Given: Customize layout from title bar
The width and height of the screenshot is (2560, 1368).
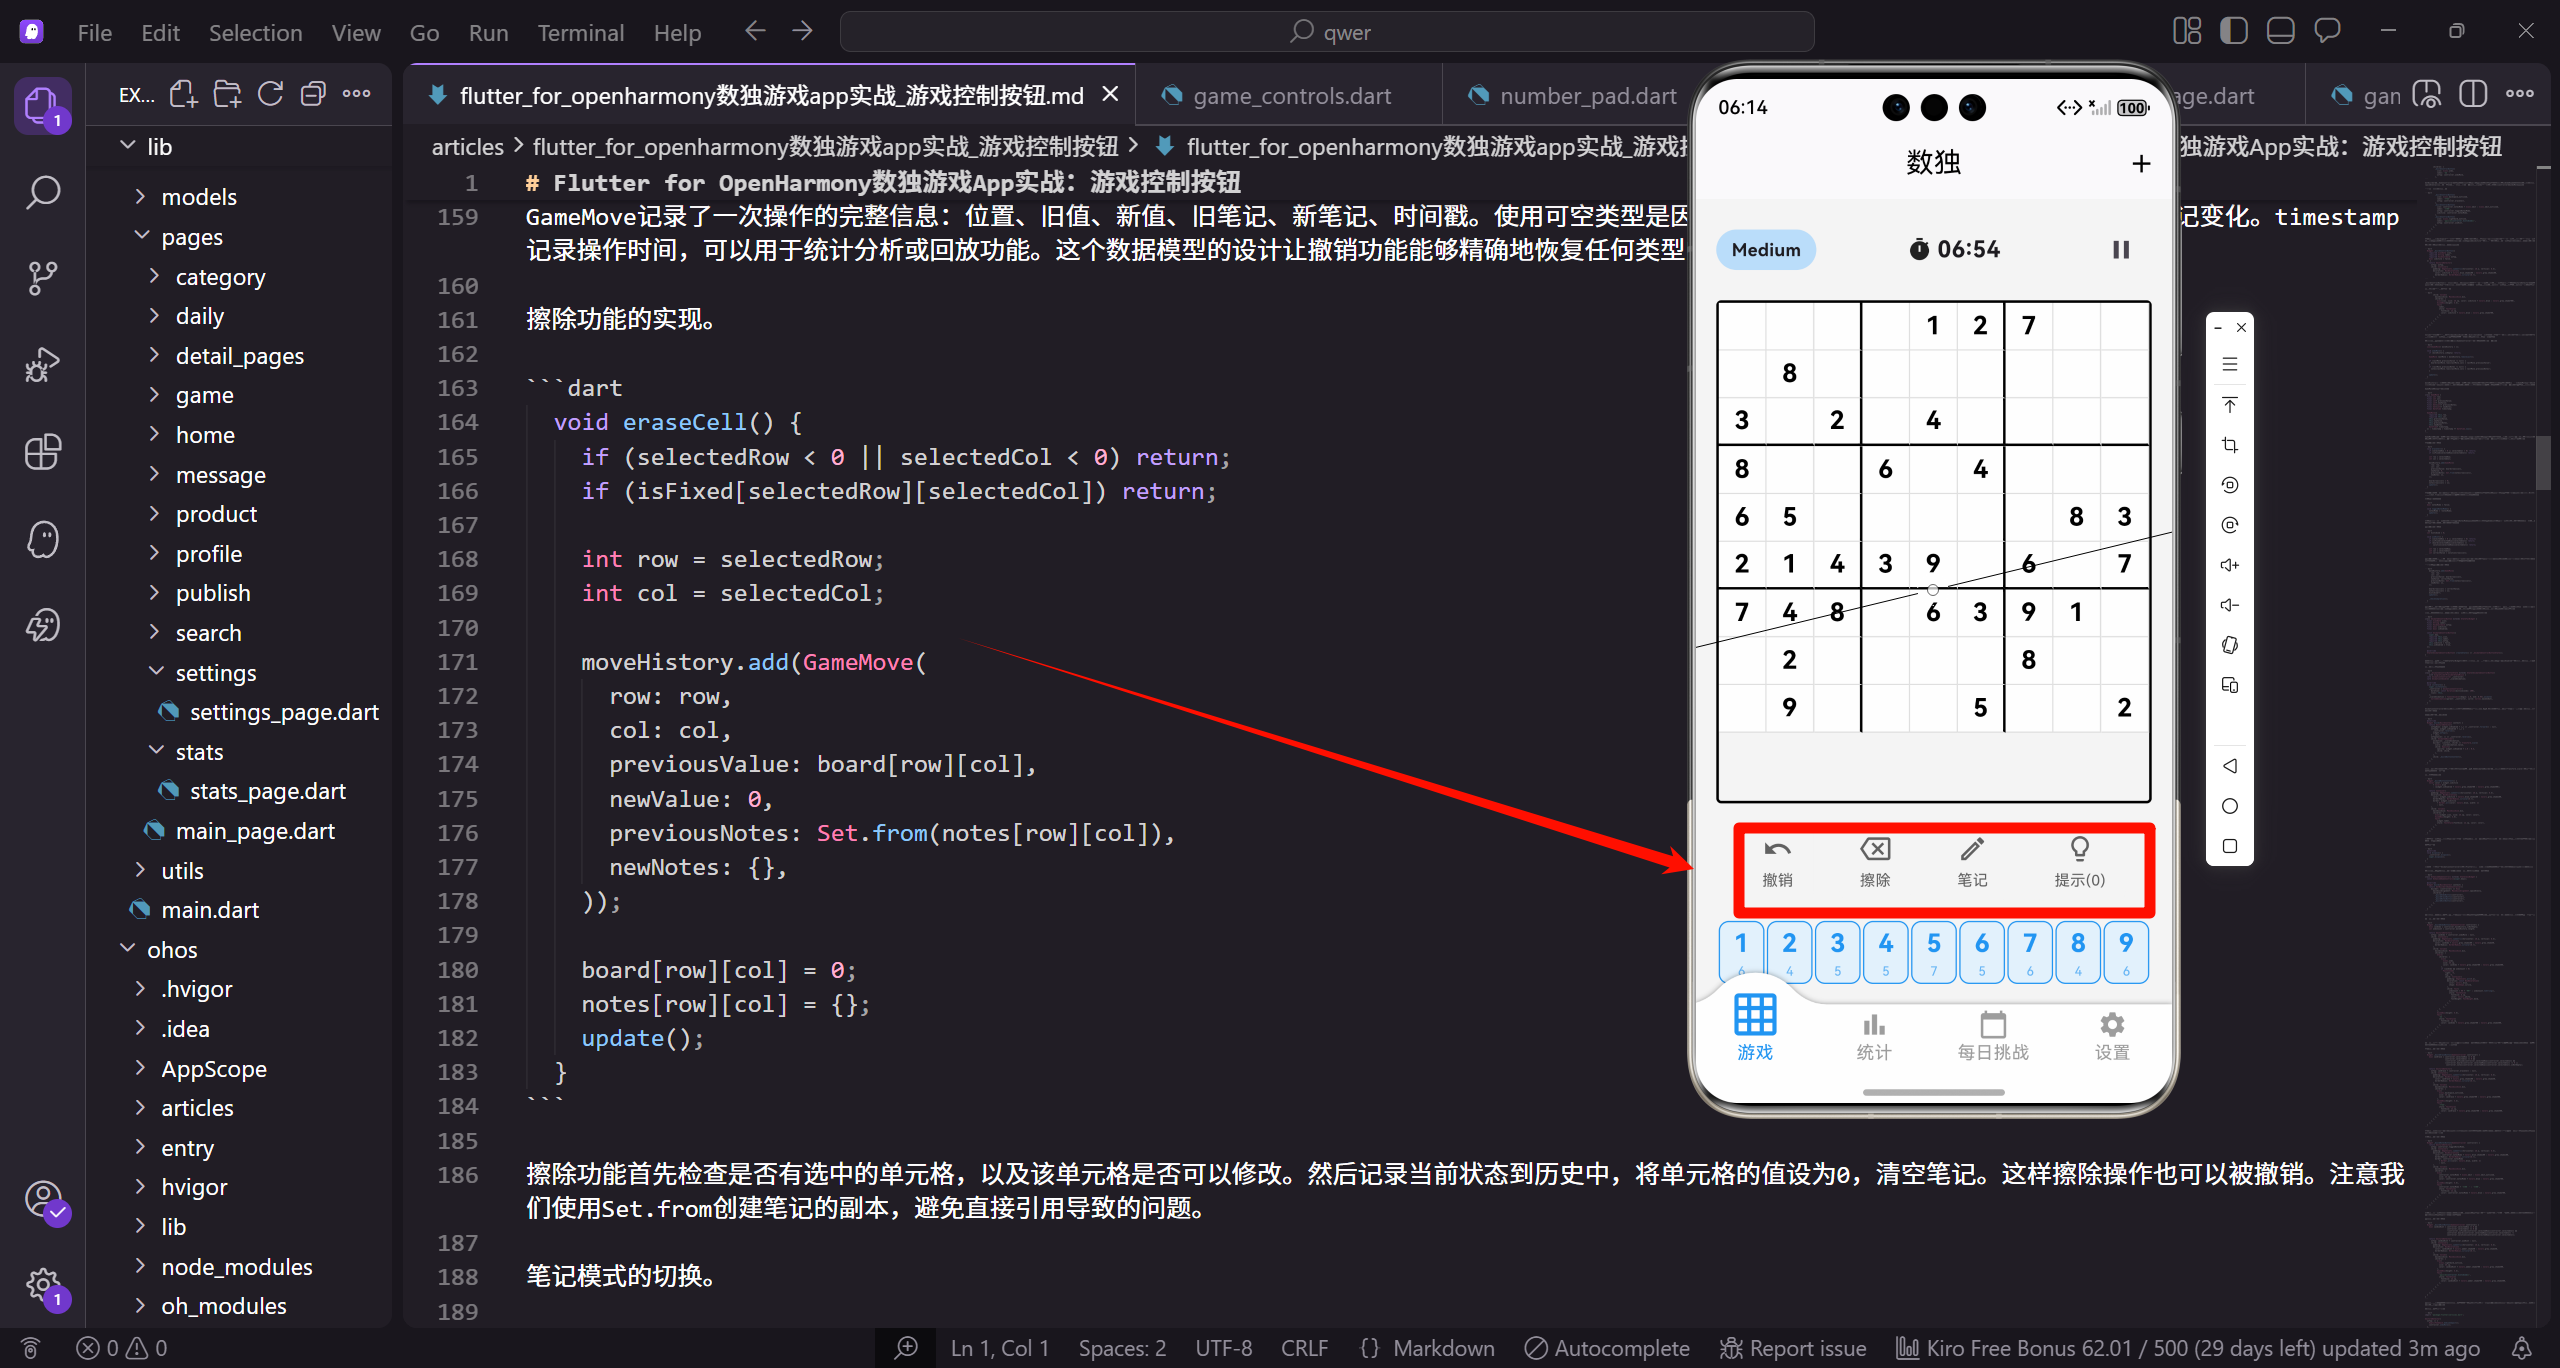Looking at the screenshot, I should 2187,31.
